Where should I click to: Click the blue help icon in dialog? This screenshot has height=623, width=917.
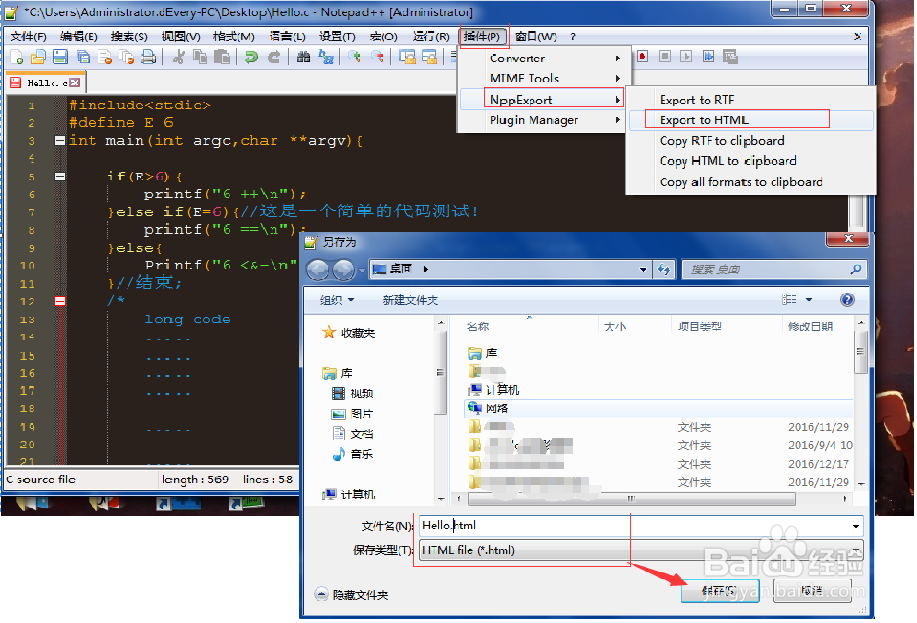coord(847,300)
